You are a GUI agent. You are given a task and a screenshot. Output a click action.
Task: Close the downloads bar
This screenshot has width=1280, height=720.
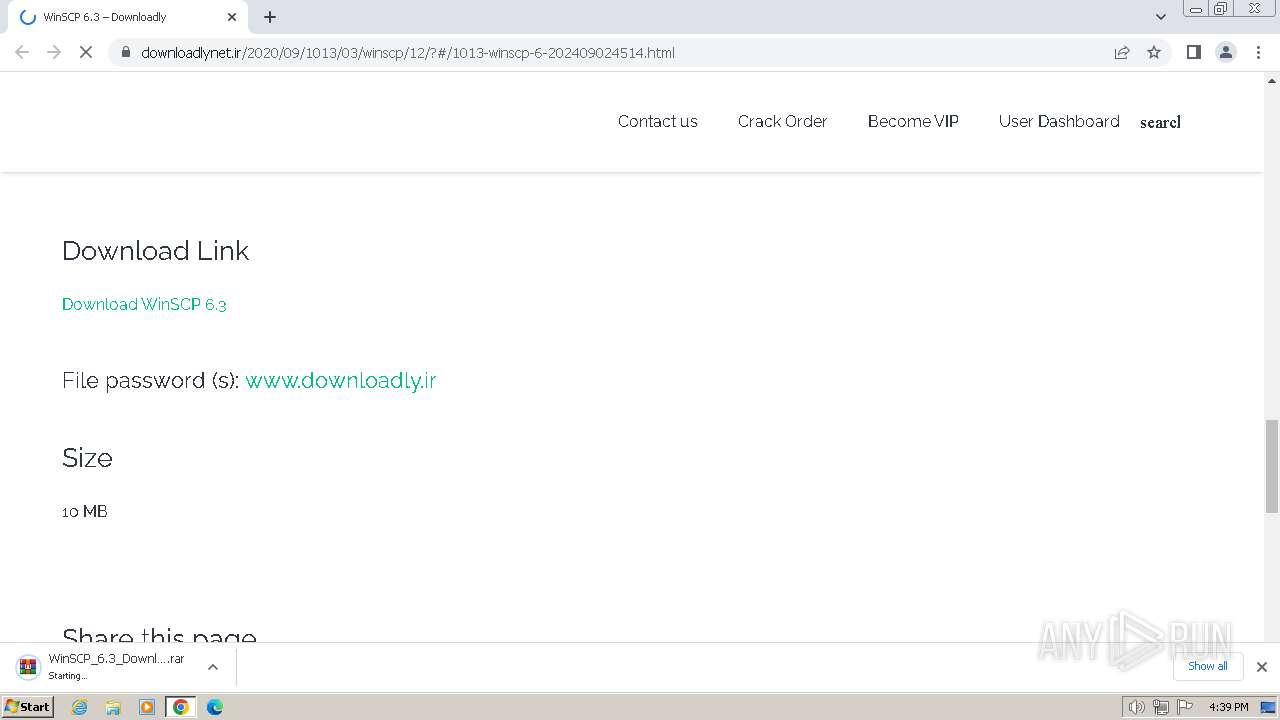pyautogui.click(x=1262, y=667)
